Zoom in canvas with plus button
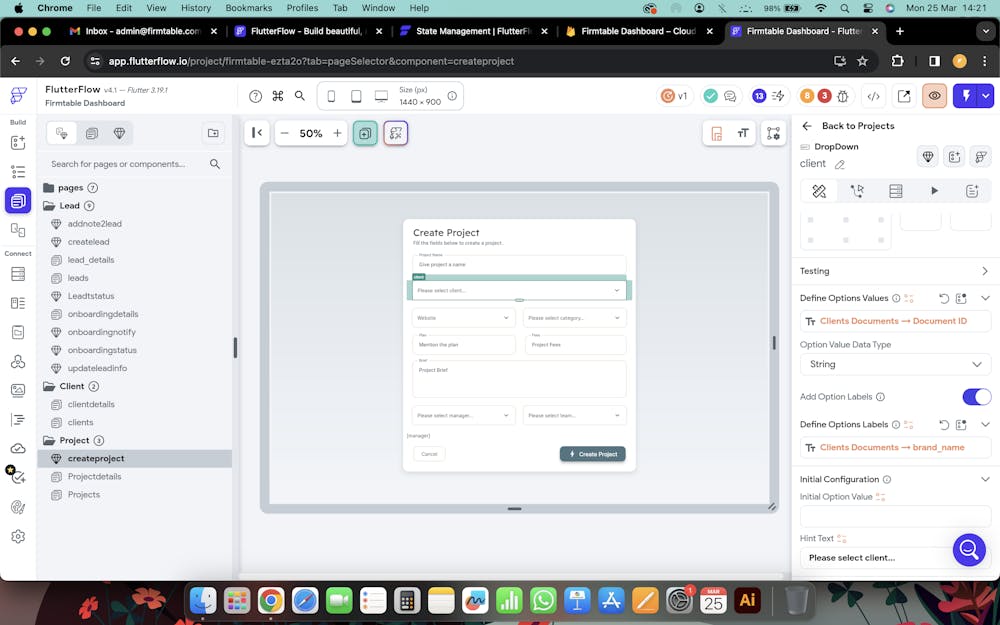The height and width of the screenshot is (625, 1000). [x=337, y=133]
